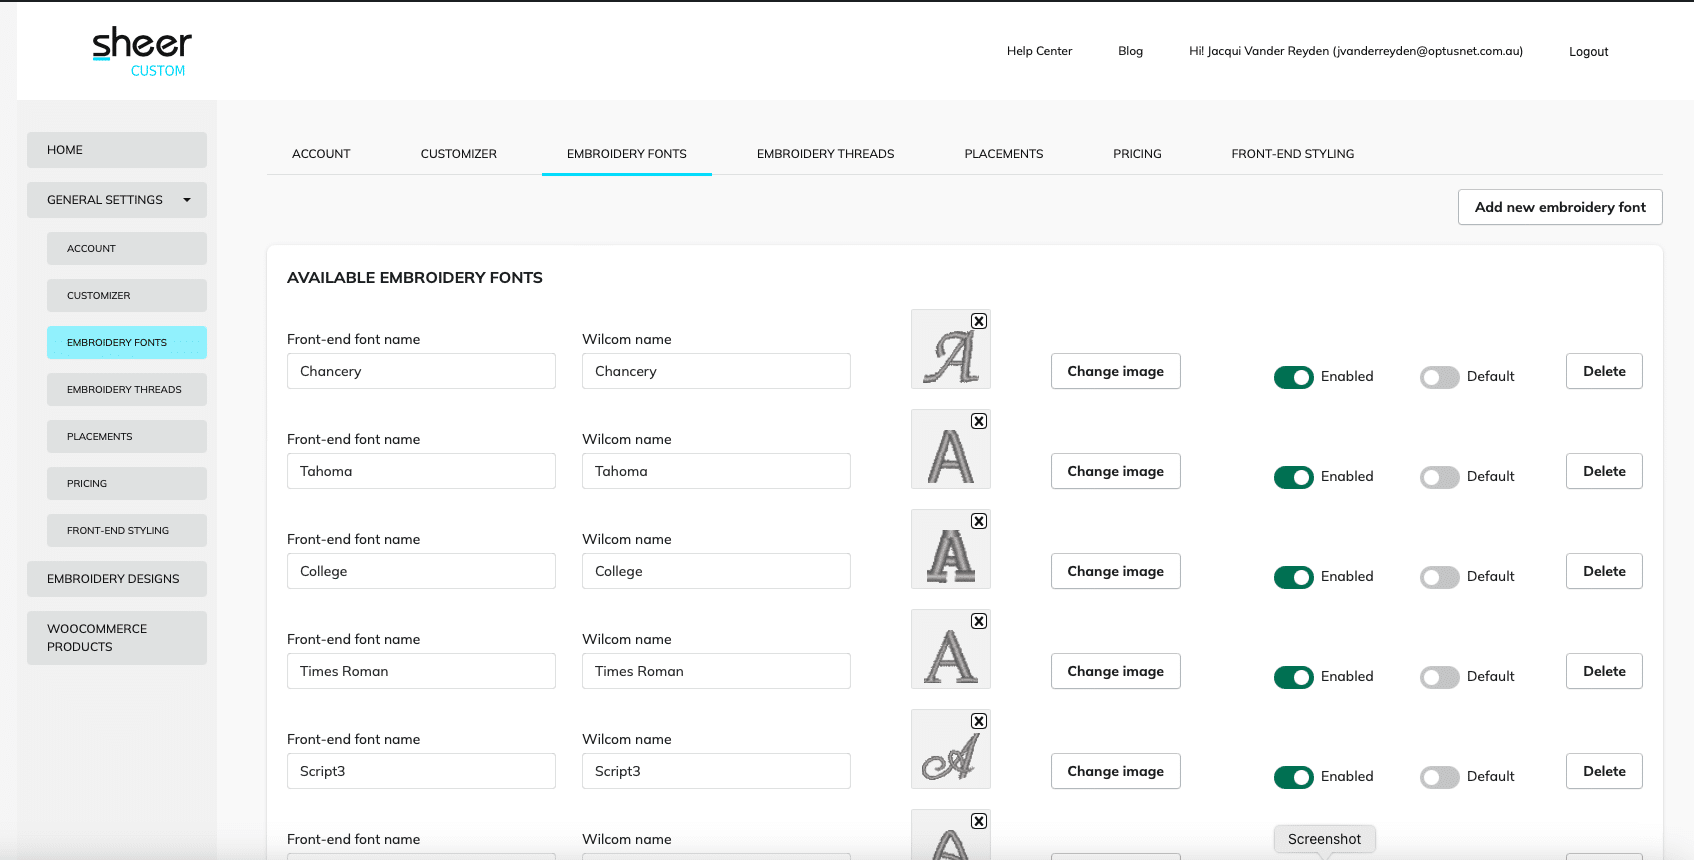Select Embroidery Fonts in the sidebar
Viewport: 1694px width, 860px height.
click(x=127, y=343)
